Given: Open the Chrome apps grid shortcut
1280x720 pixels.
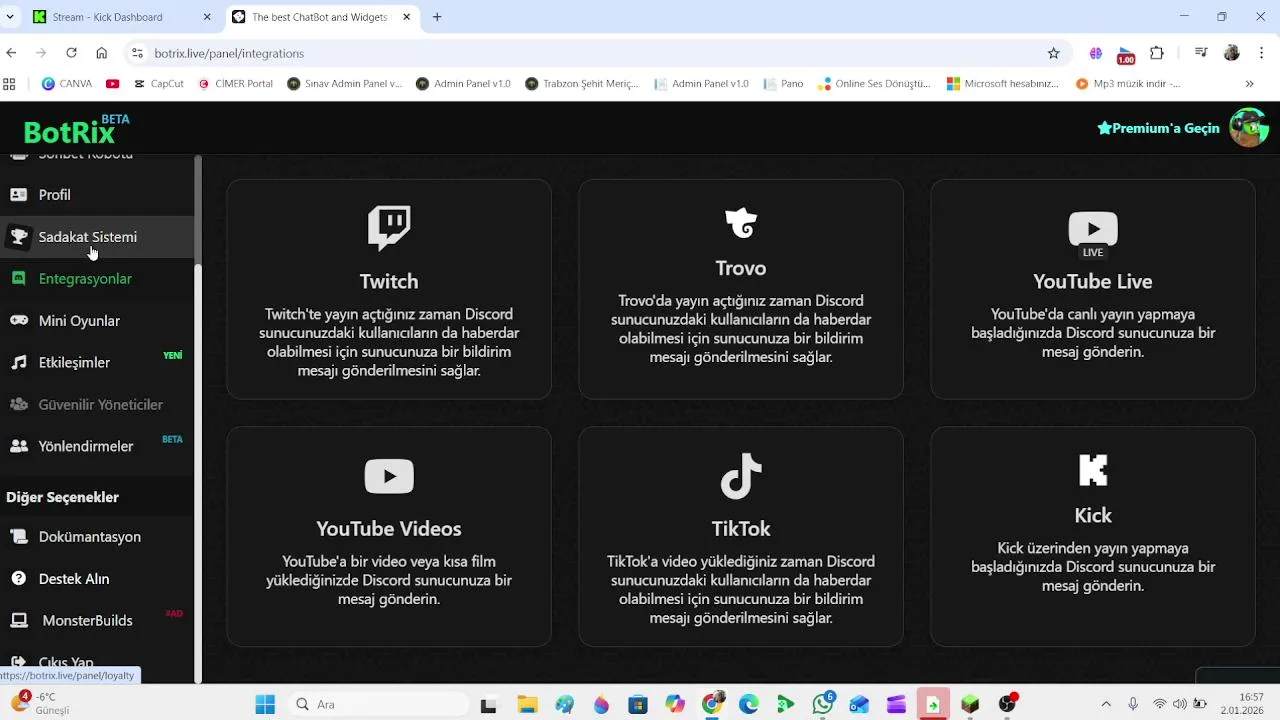Looking at the screenshot, I should tap(10, 84).
